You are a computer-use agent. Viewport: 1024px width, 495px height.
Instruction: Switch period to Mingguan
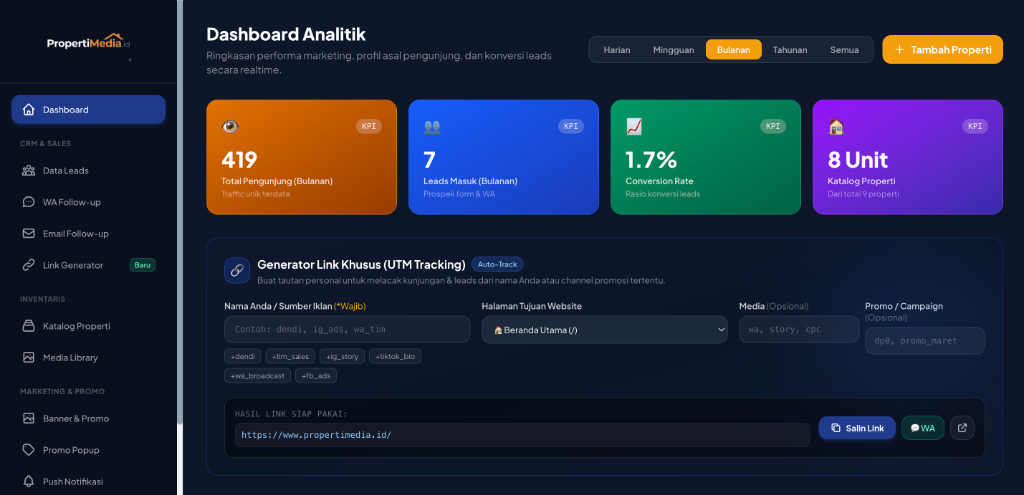673,50
